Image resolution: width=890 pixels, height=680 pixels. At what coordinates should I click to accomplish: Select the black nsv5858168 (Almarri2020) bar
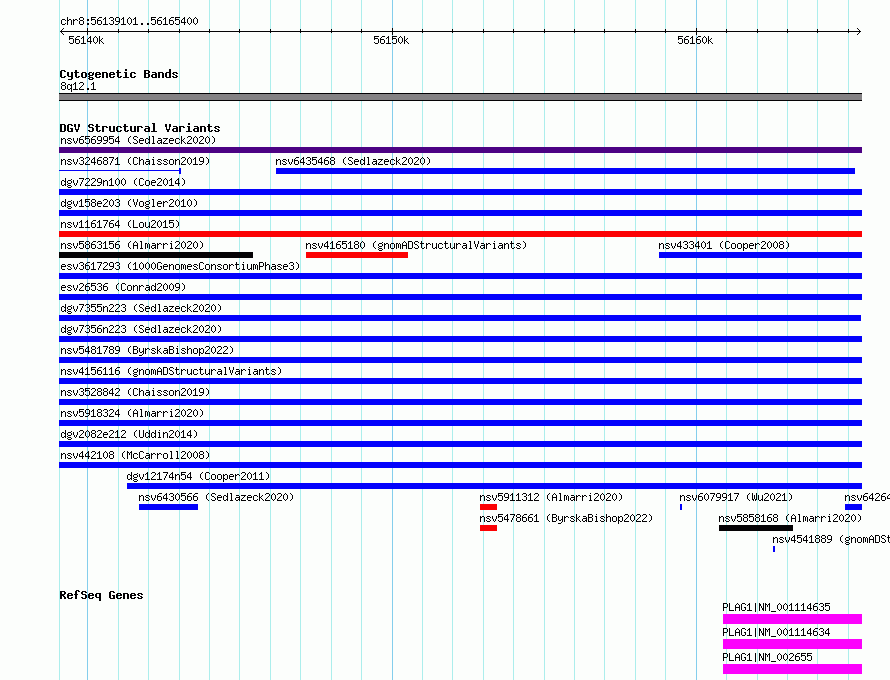(x=755, y=528)
